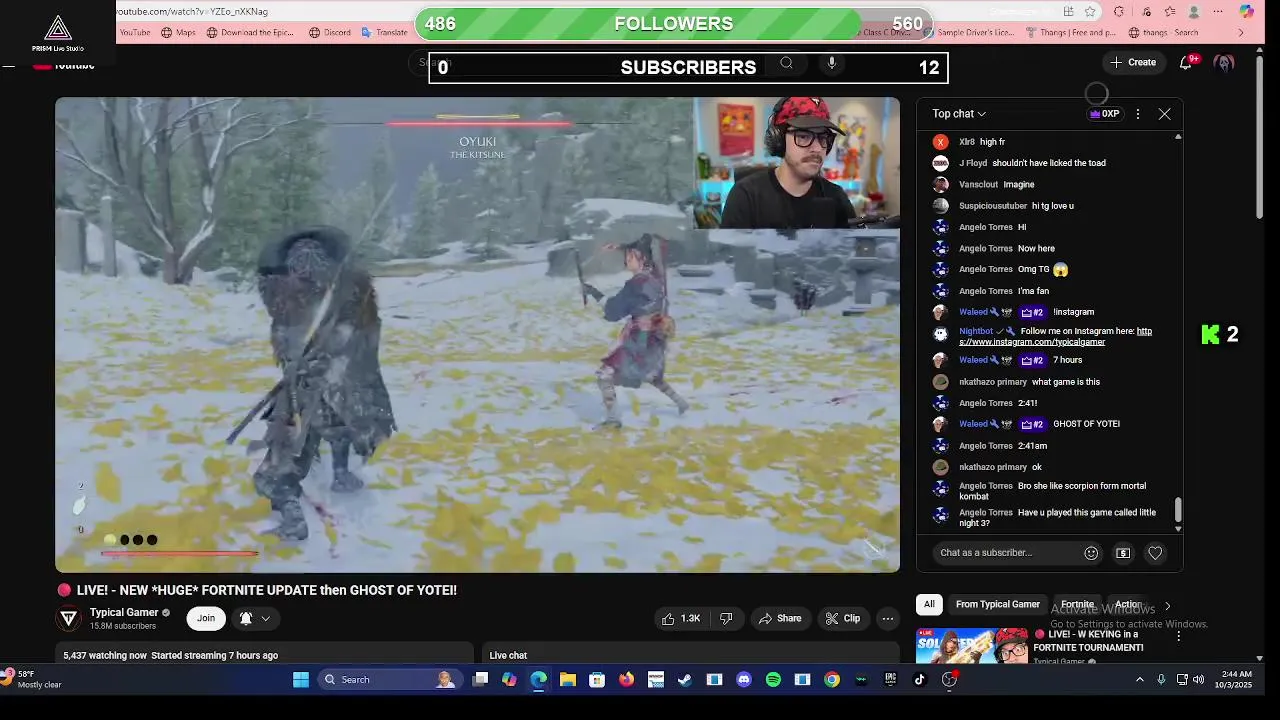
Task: Open Typical Gamer channel name link
Action: coord(124,613)
